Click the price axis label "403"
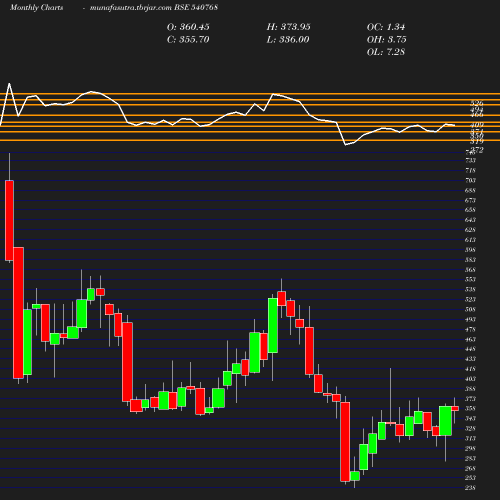 [x=470, y=379]
